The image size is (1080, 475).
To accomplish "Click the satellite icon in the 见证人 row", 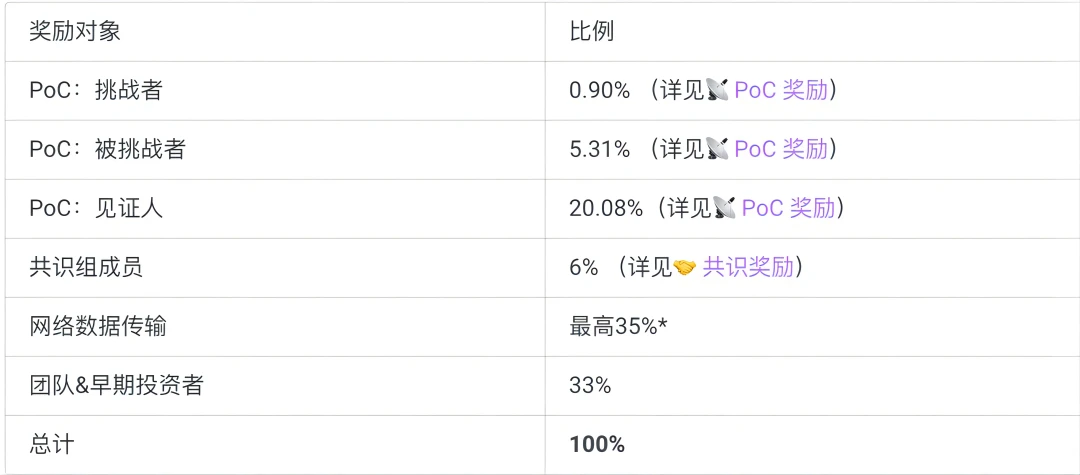I will [x=724, y=209].
